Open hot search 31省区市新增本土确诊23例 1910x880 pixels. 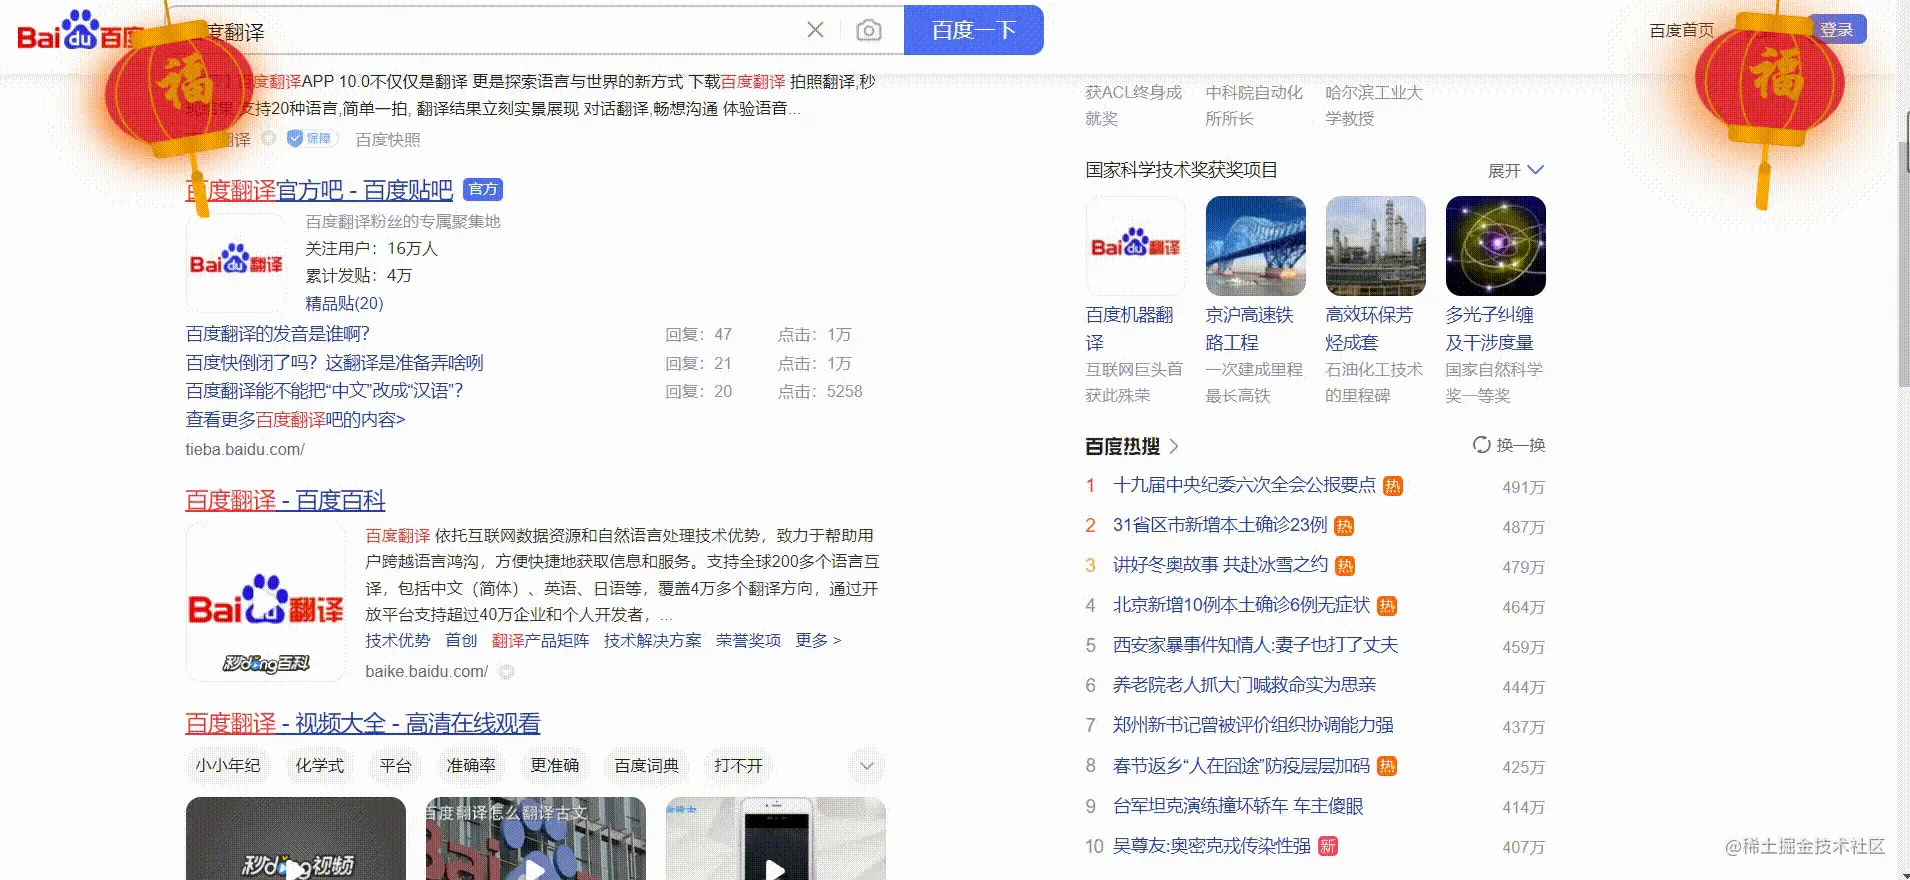1220,525
